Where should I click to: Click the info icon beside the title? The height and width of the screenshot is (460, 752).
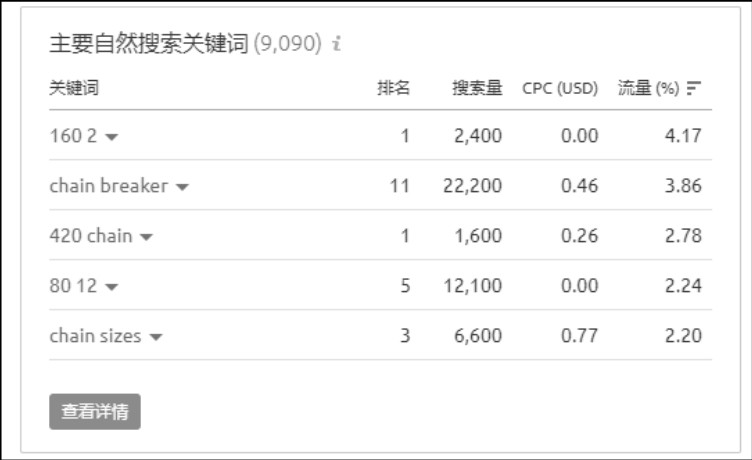point(337,44)
